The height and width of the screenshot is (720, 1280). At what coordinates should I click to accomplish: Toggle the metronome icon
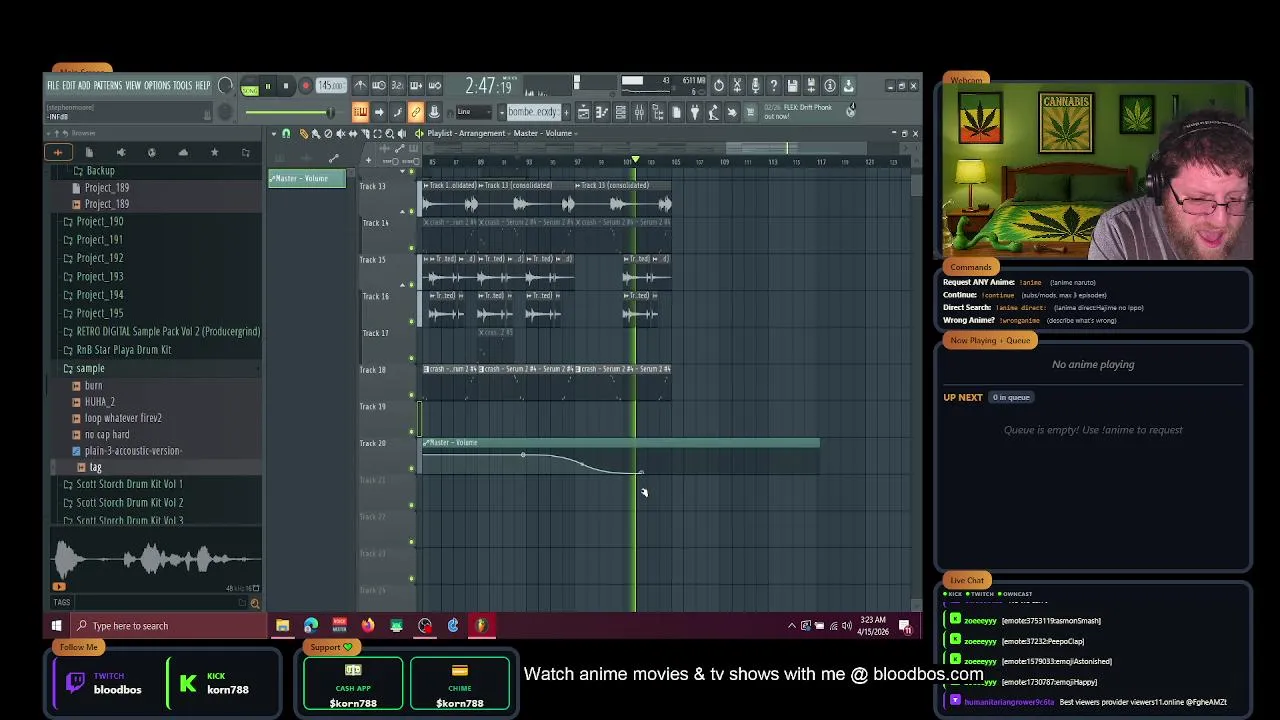tap(360, 86)
